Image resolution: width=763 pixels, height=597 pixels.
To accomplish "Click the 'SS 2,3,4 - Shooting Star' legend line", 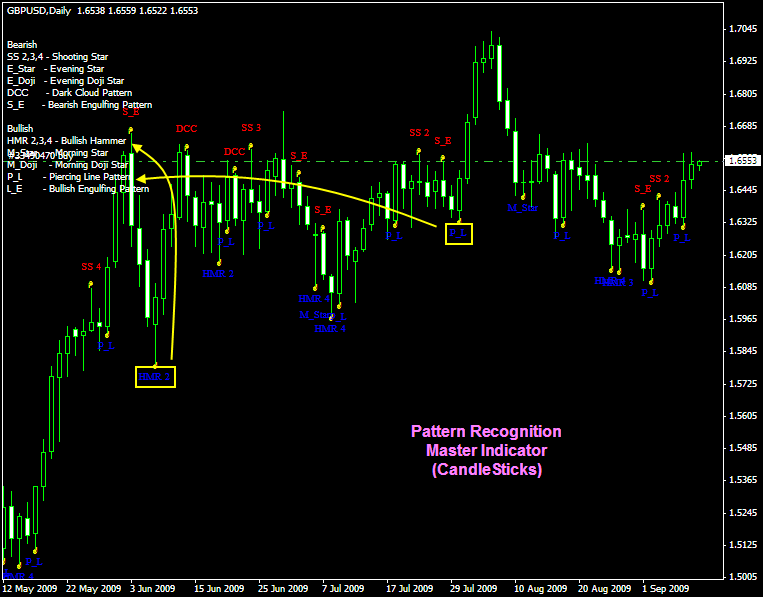I will pyautogui.click(x=57, y=57).
